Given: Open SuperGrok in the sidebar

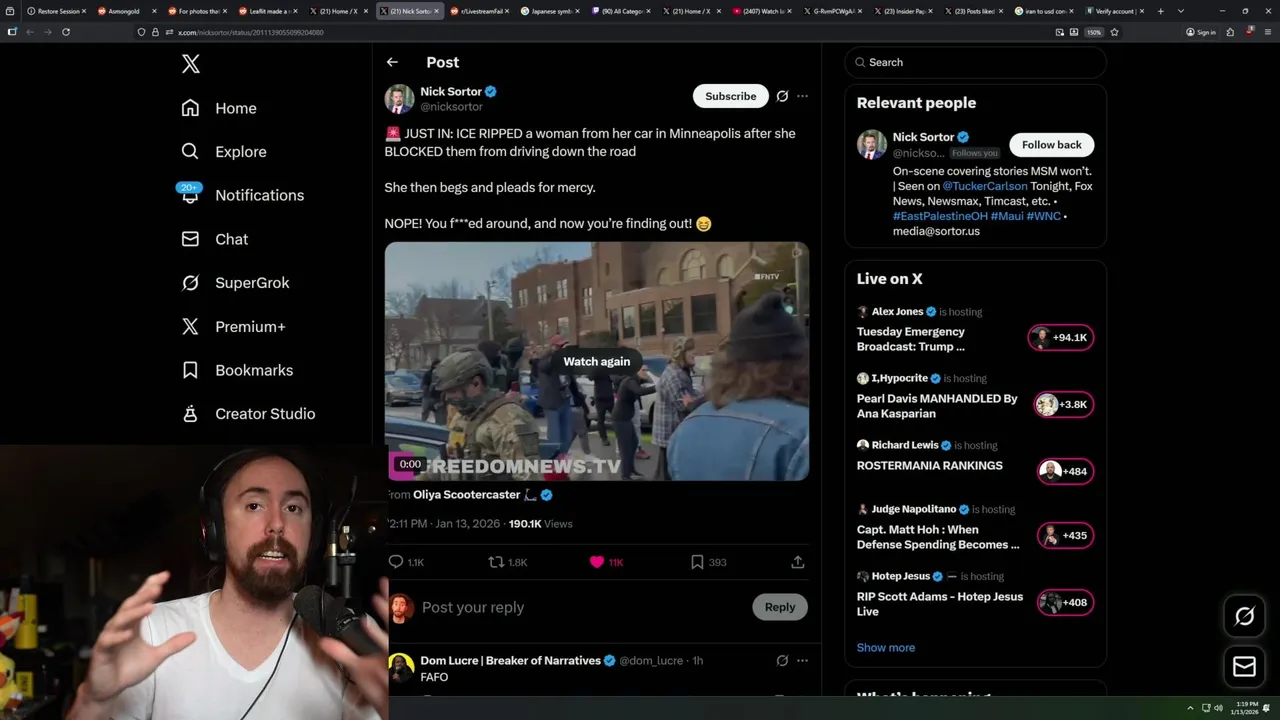Looking at the screenshot, I should click(x=235, y=283).
